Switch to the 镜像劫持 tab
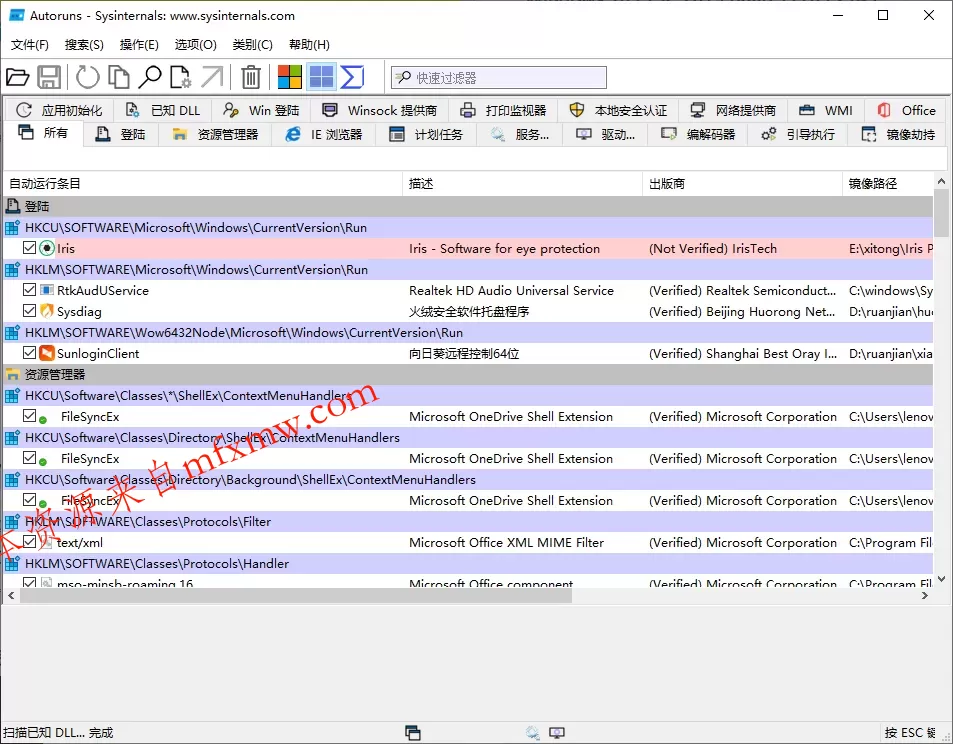This screenshot has width=953, height=744. (898, 134)
